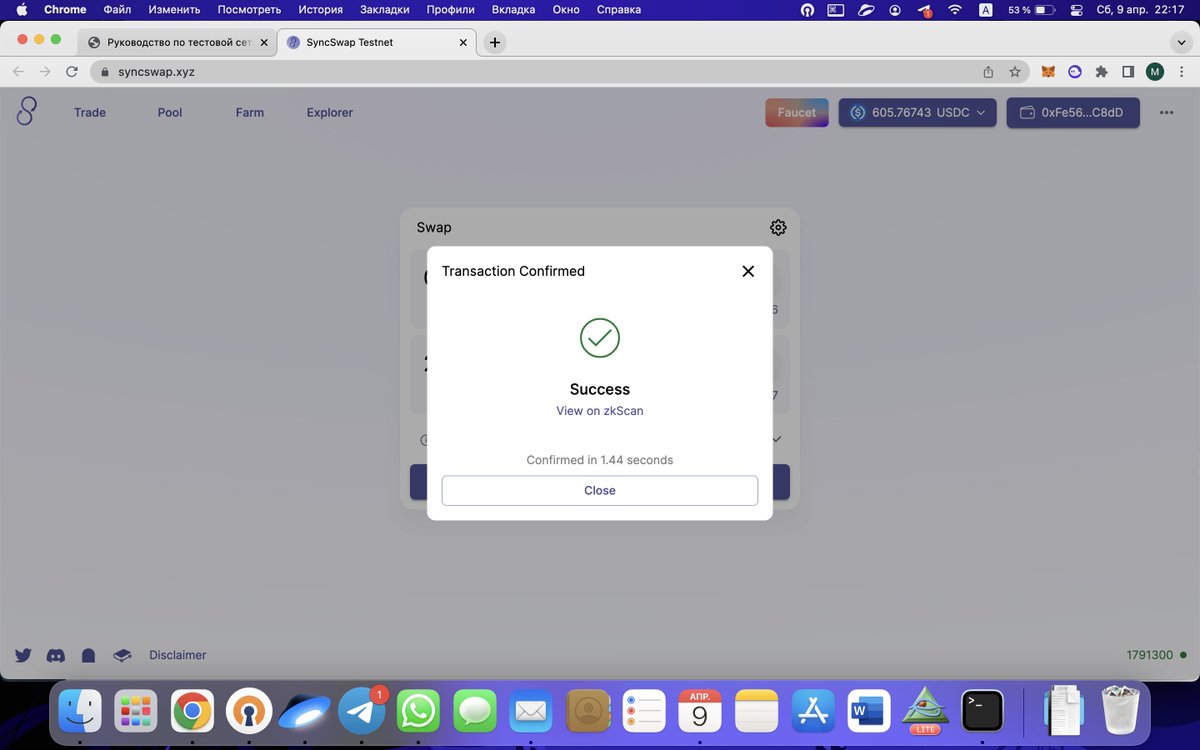Open a new browser tab
1200x750 pixels.
pyautogui.click(x=495, y=43)
